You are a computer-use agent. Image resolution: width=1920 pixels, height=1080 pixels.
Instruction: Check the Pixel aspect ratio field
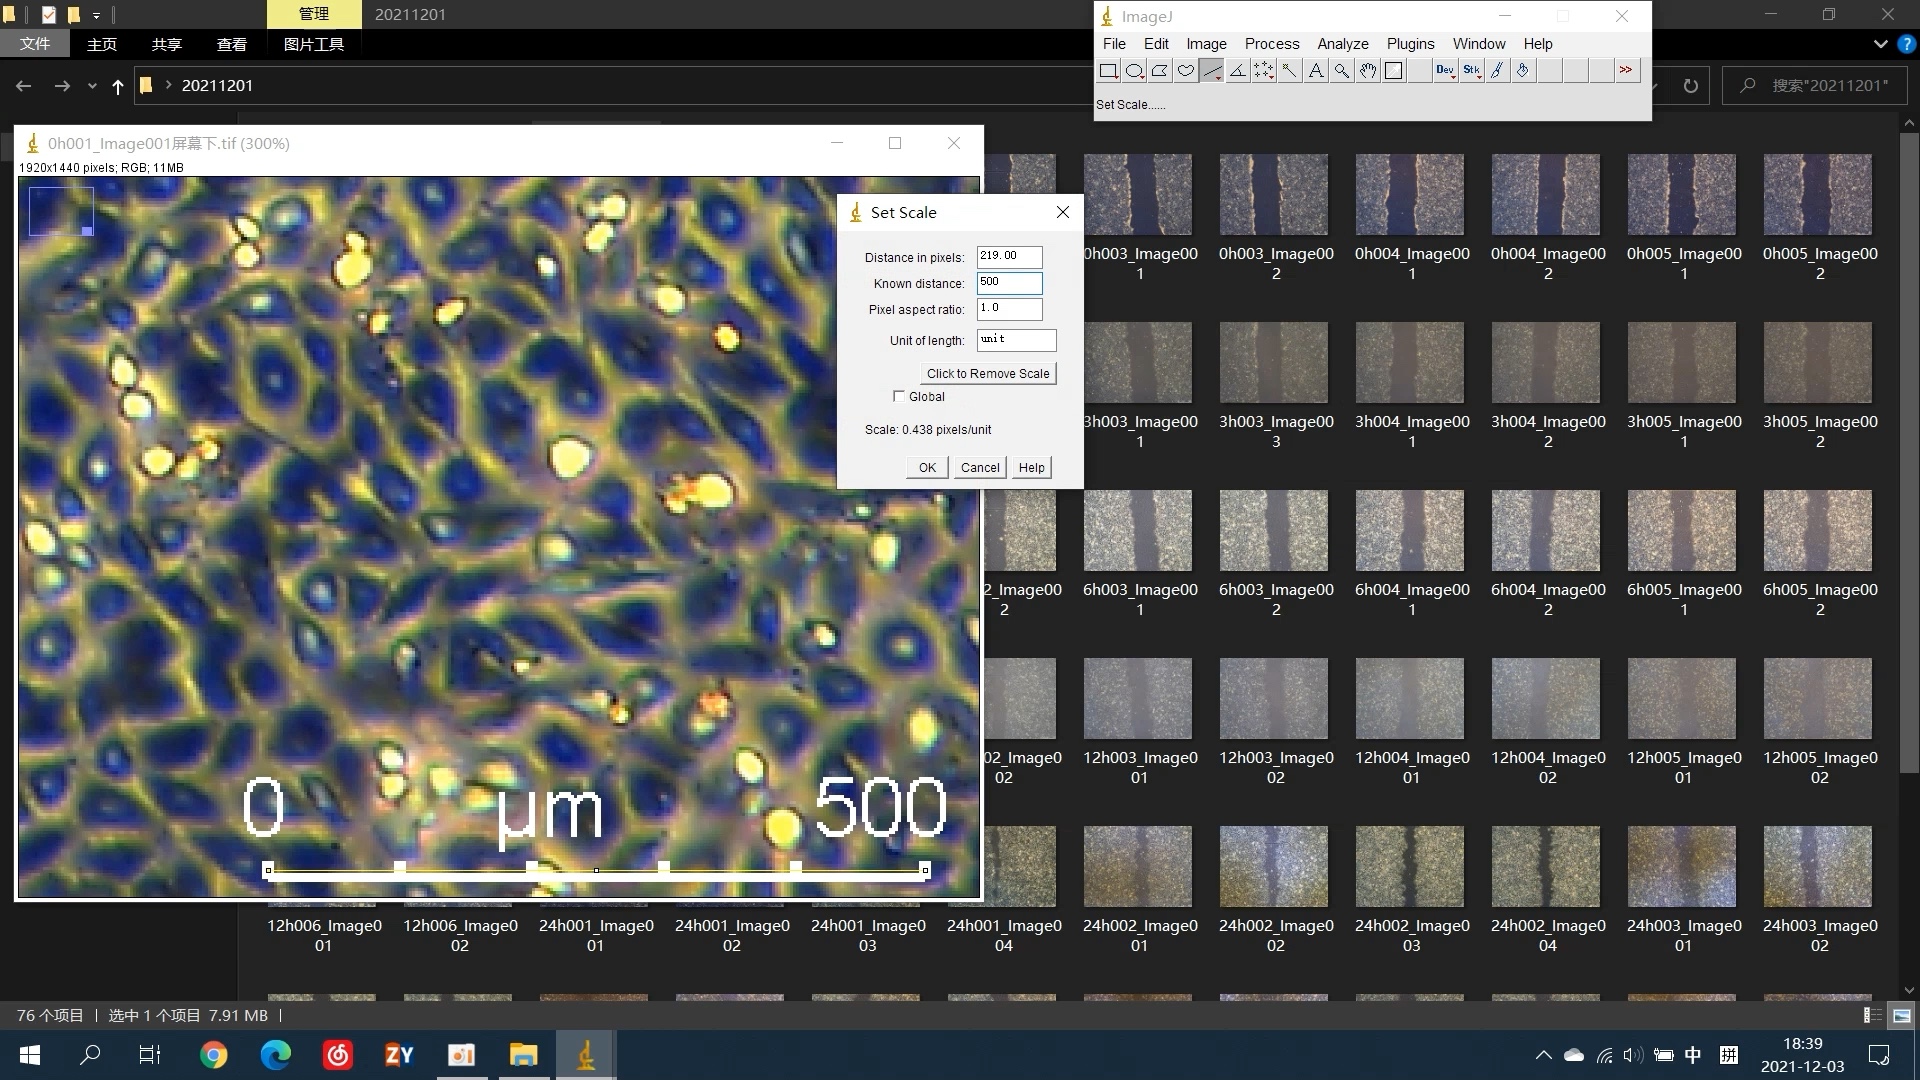click(1010, 307)
